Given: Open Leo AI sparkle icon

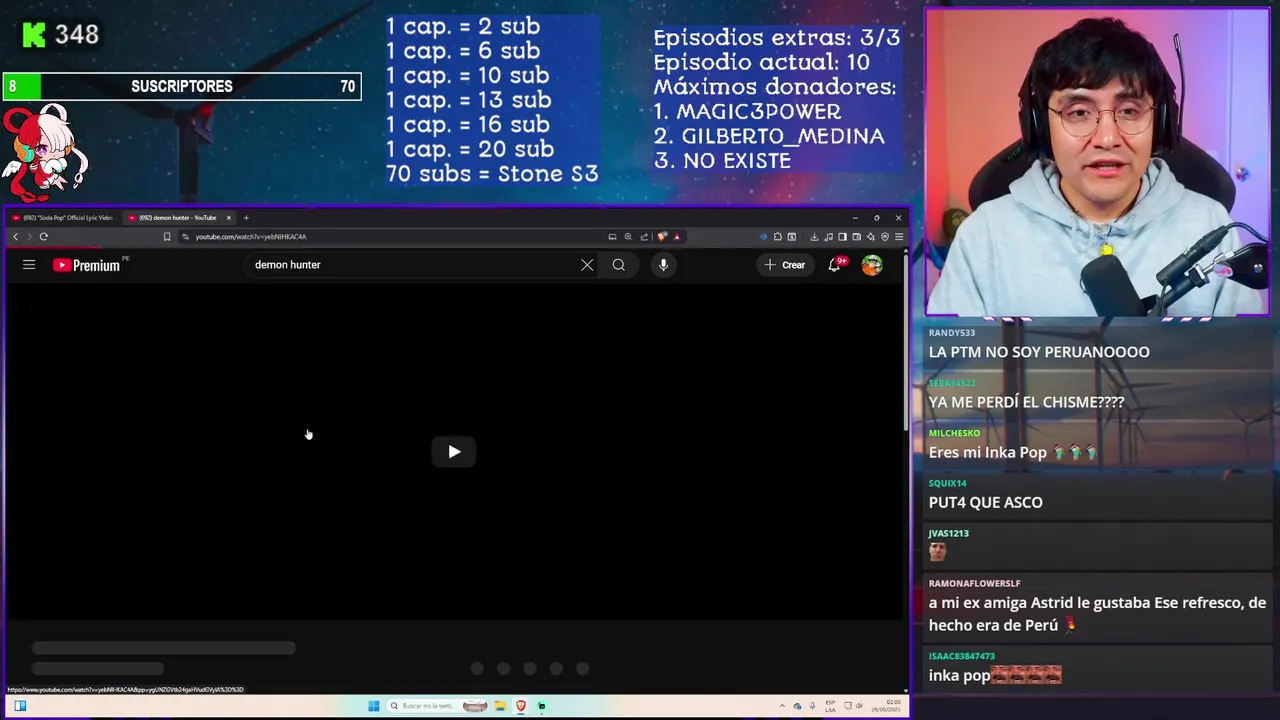Looking at the screenshot, I should [871, 237].
